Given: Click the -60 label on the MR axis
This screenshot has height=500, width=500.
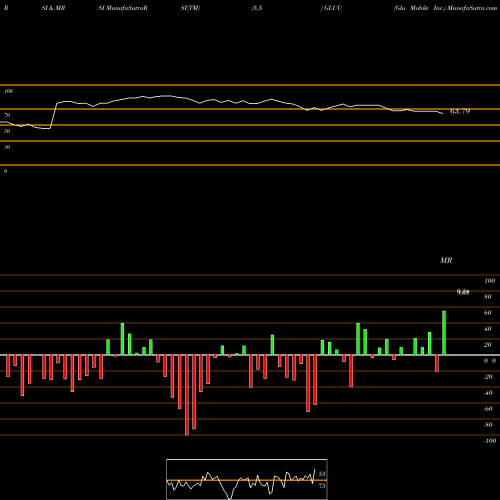Looking at the screenshot, I should 488,409.
